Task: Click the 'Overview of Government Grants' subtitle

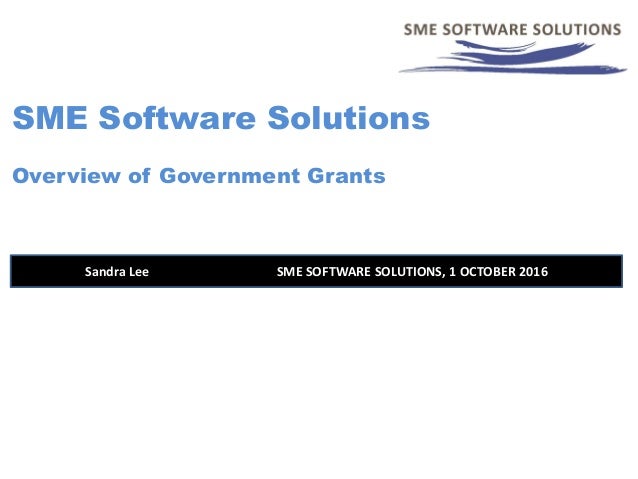Action: tap(199, 176)
